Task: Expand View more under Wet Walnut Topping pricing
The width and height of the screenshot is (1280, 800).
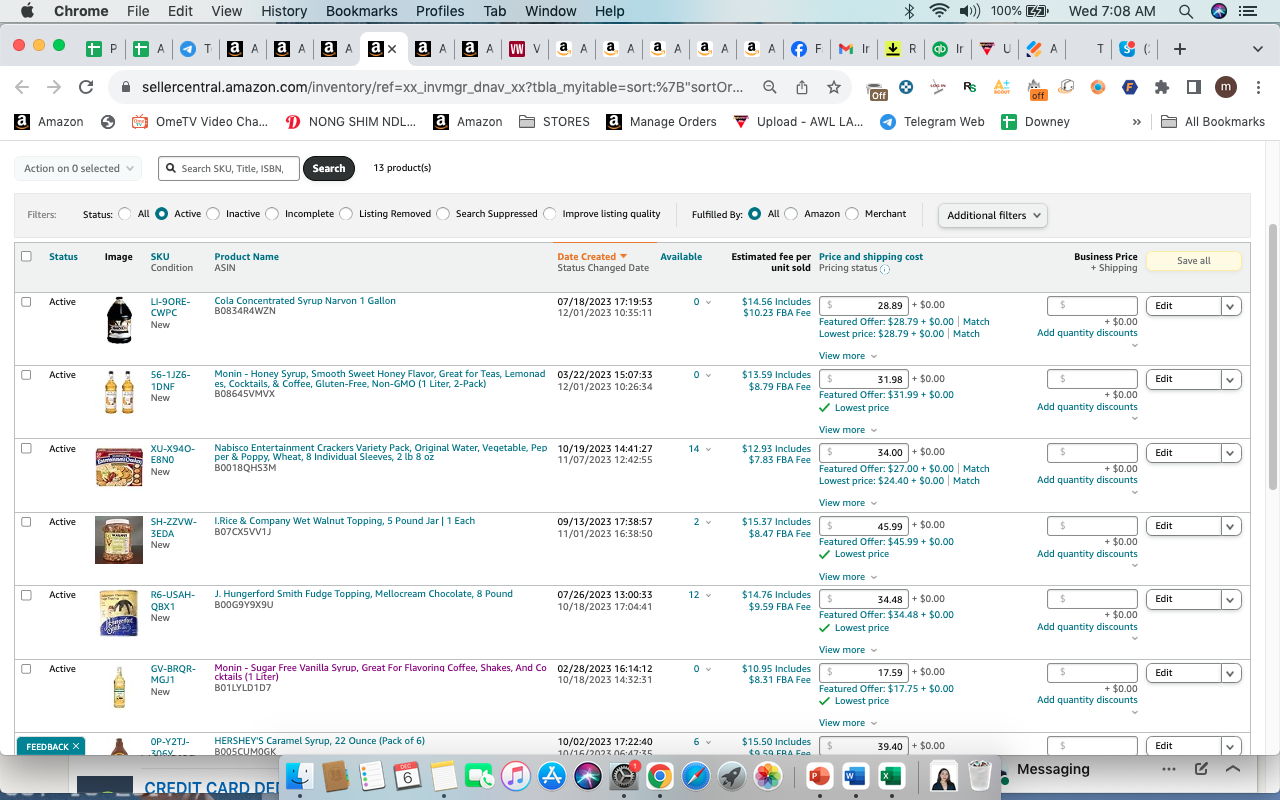Action: click(x=847, y=577)
